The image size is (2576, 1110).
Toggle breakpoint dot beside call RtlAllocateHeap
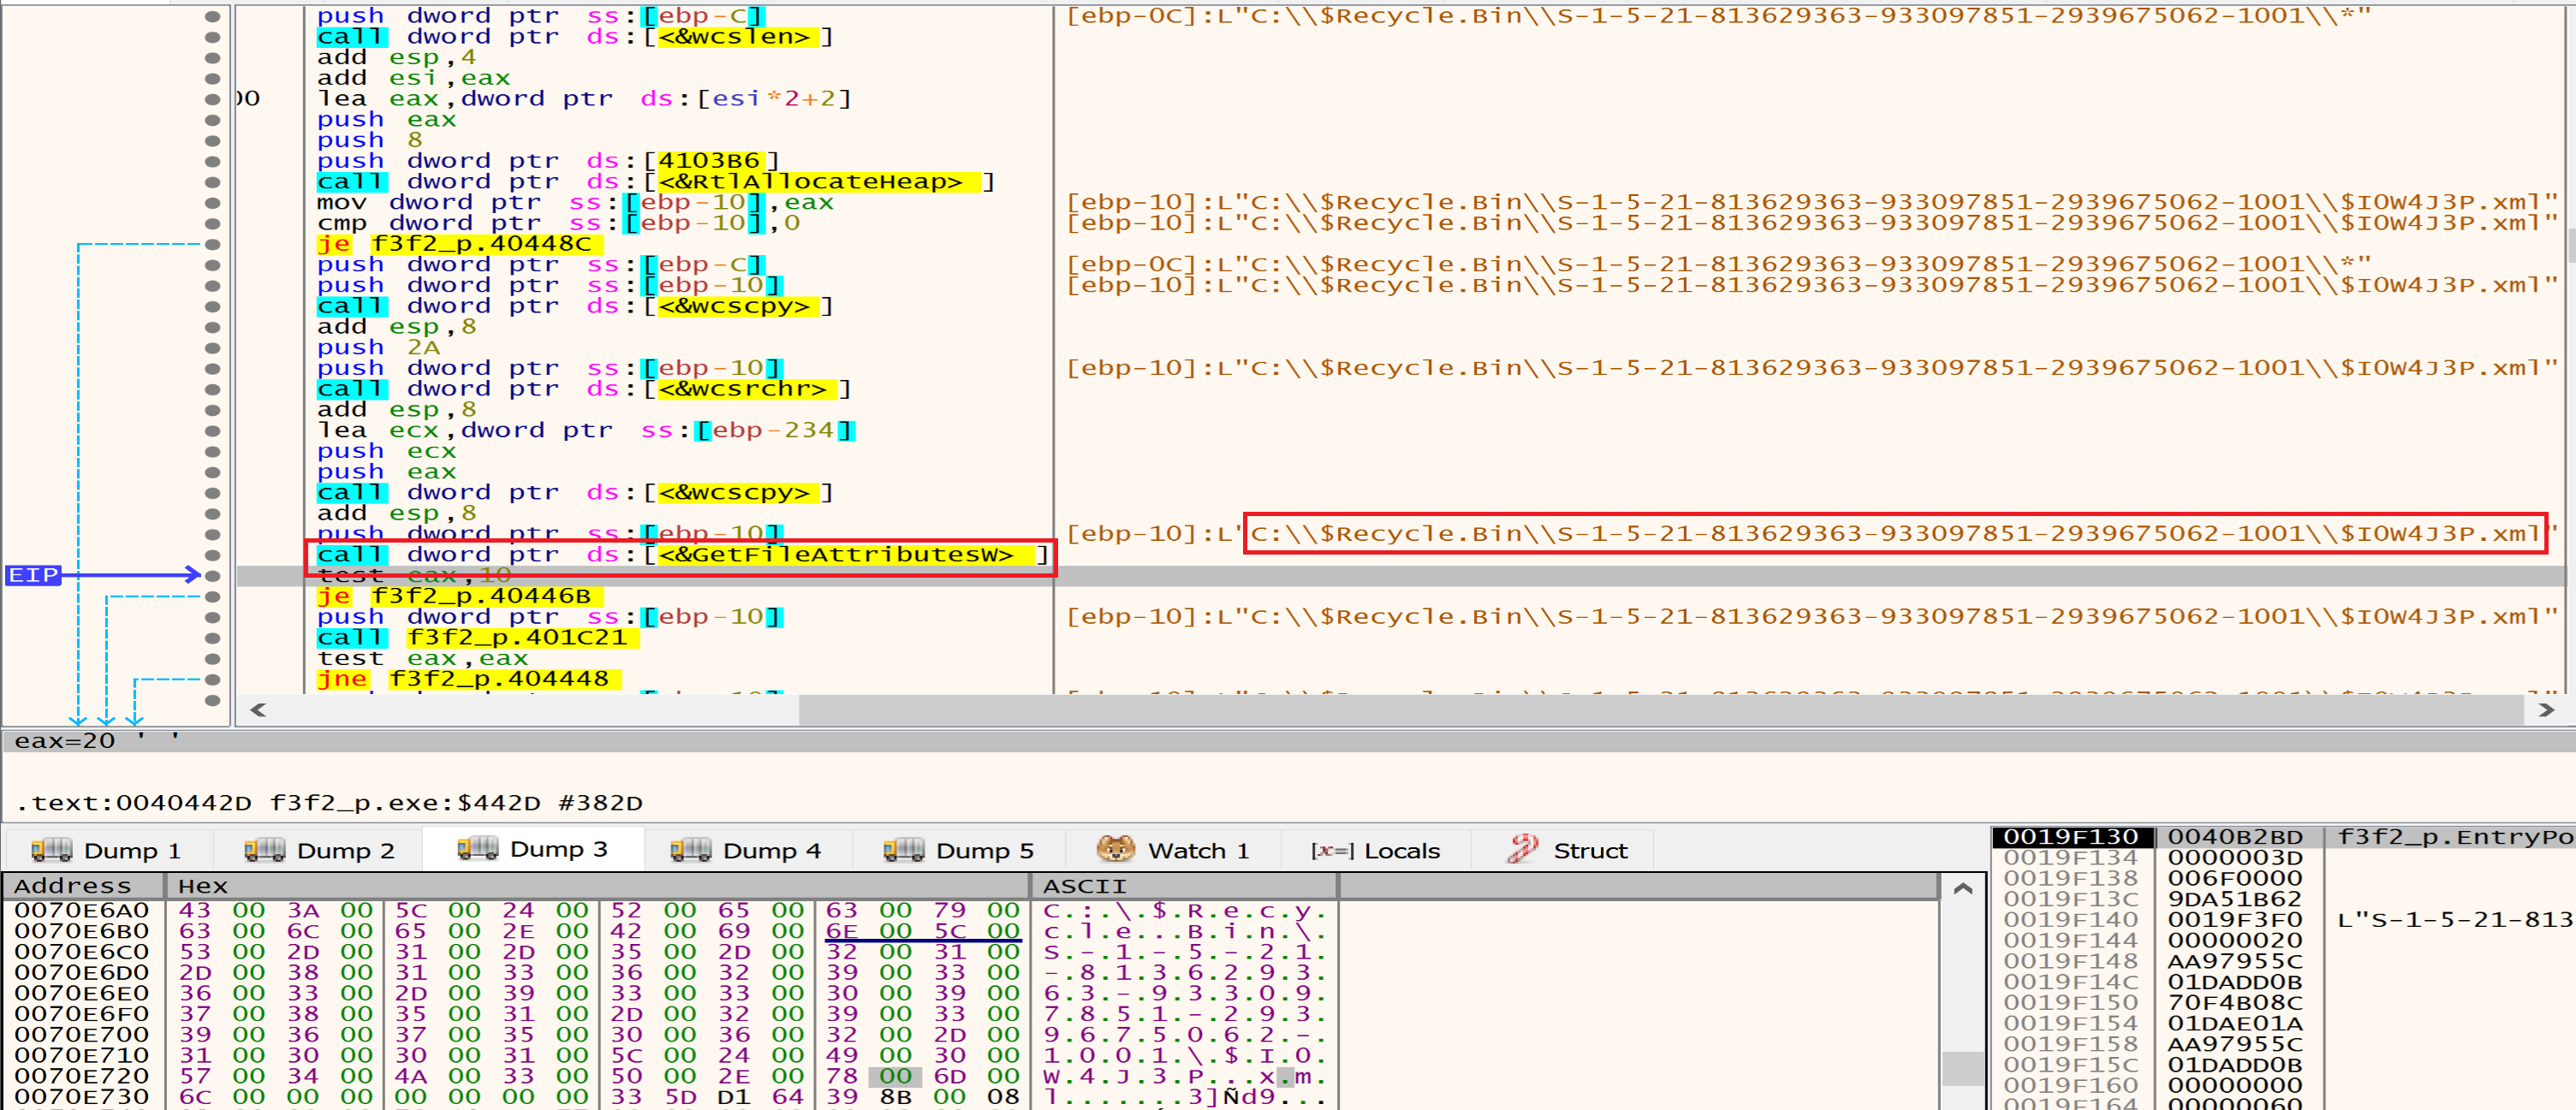click(x=212, y=182)
